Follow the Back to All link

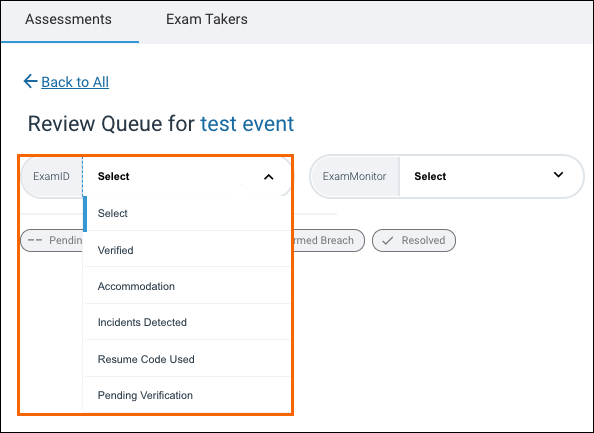point(75,82)
